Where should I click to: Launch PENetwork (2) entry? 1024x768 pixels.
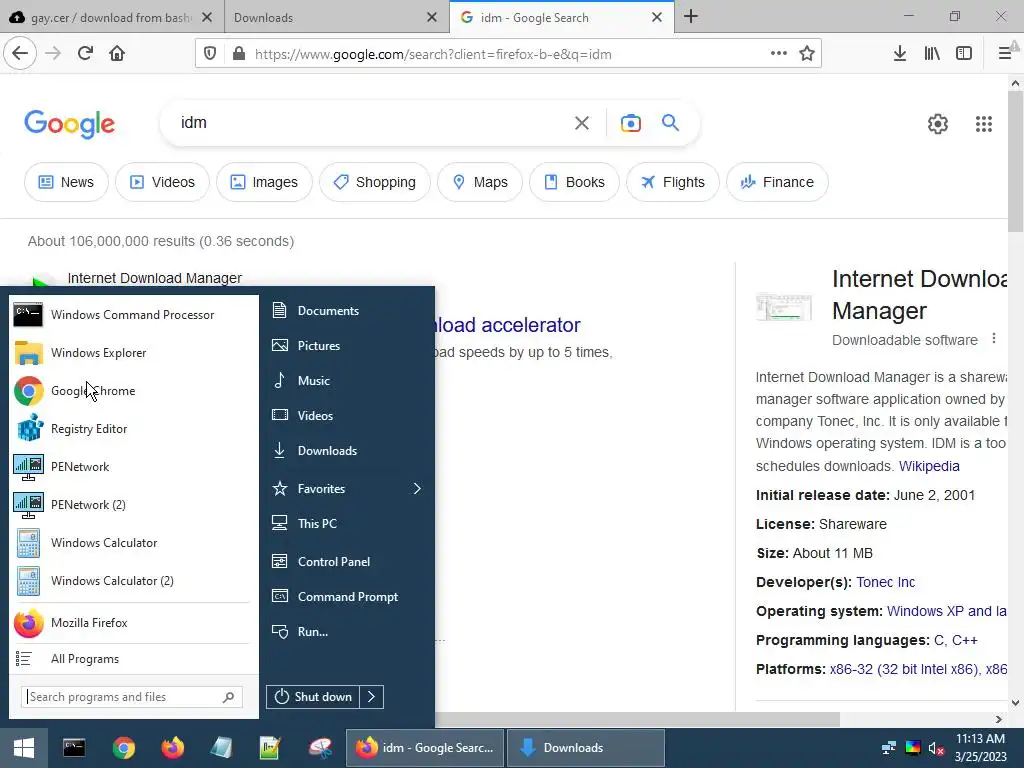133,505
